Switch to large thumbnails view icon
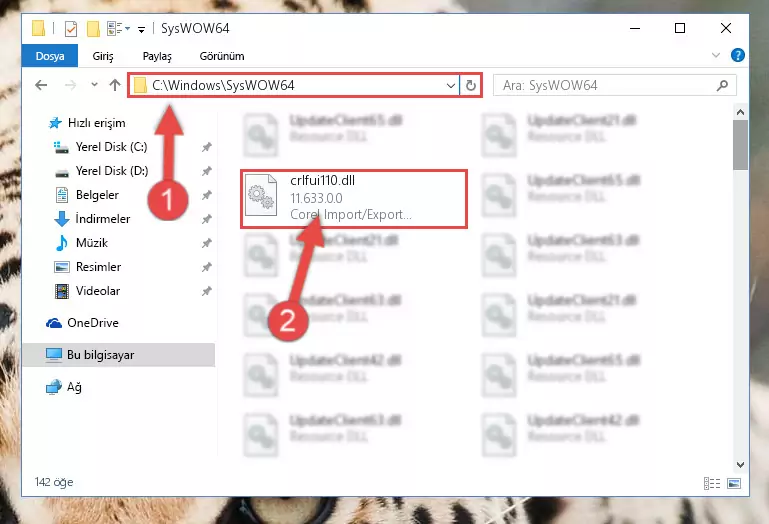Image resolution: width=769 pixels, height=524 pixels. (734, 484)
